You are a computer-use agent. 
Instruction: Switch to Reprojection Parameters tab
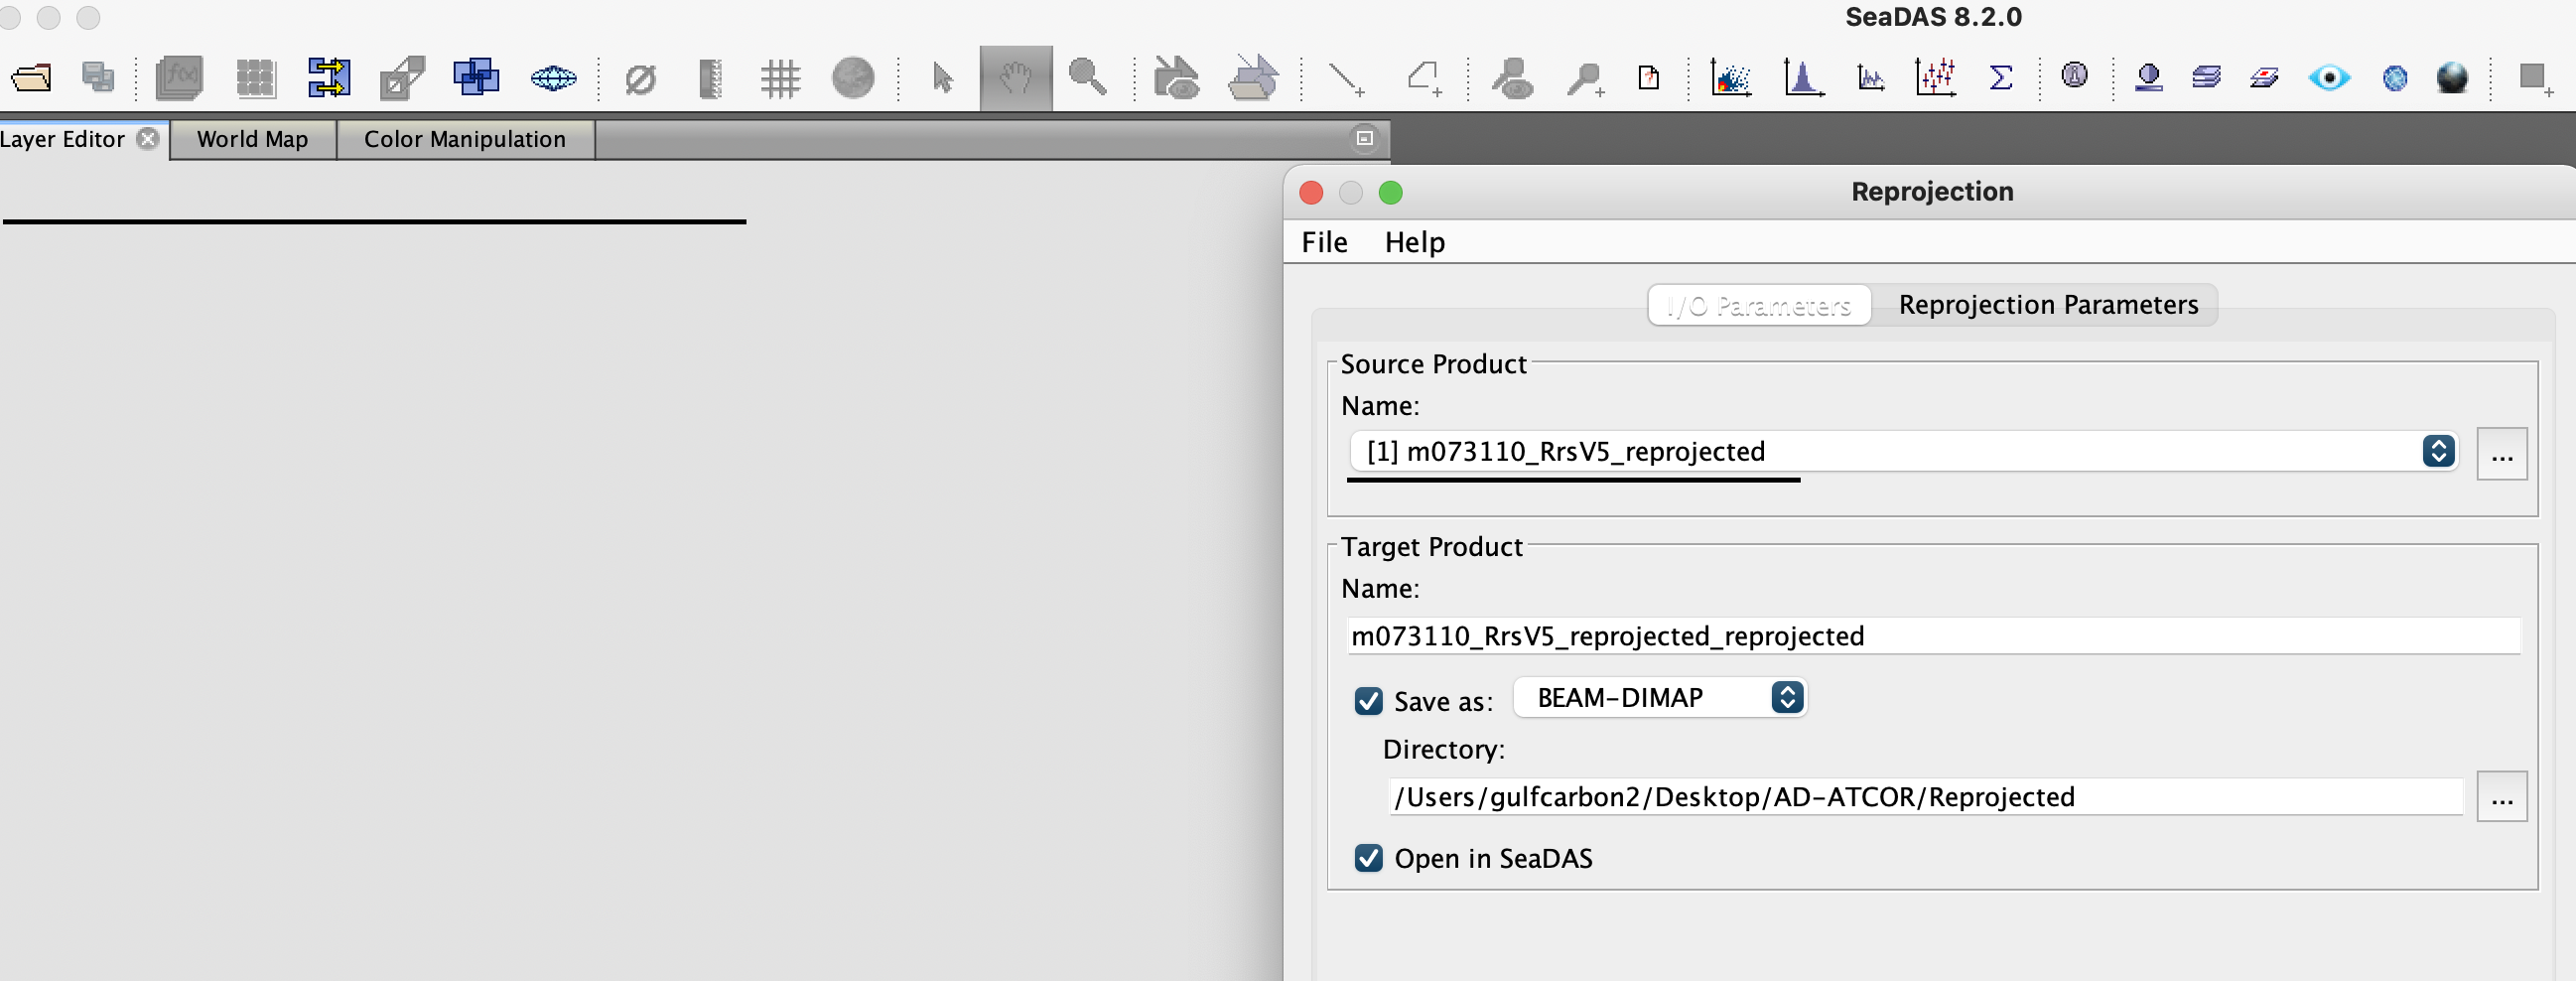coord(2048,305)
